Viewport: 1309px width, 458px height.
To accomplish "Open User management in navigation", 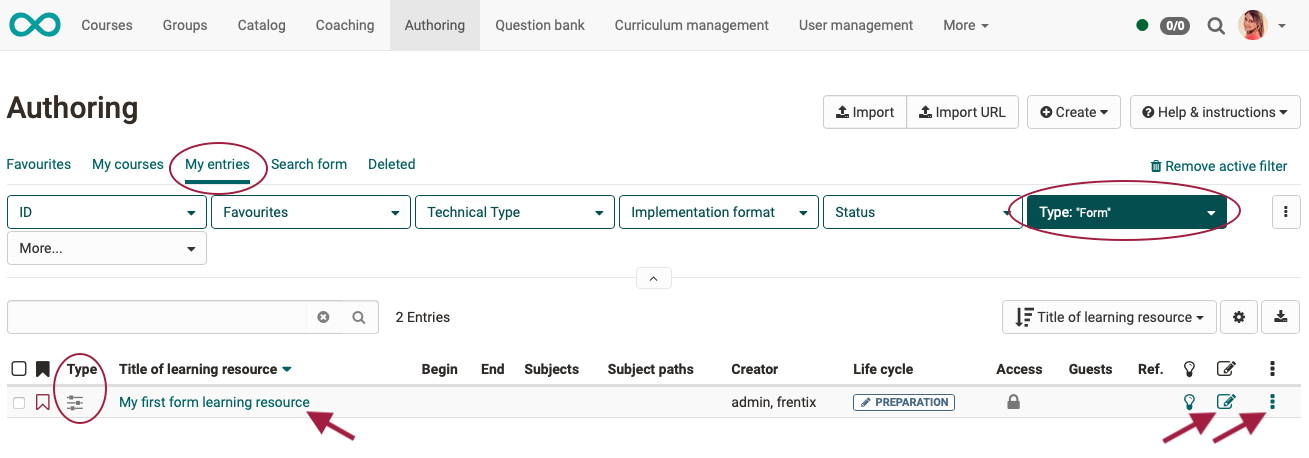I will tap(856, 25).
